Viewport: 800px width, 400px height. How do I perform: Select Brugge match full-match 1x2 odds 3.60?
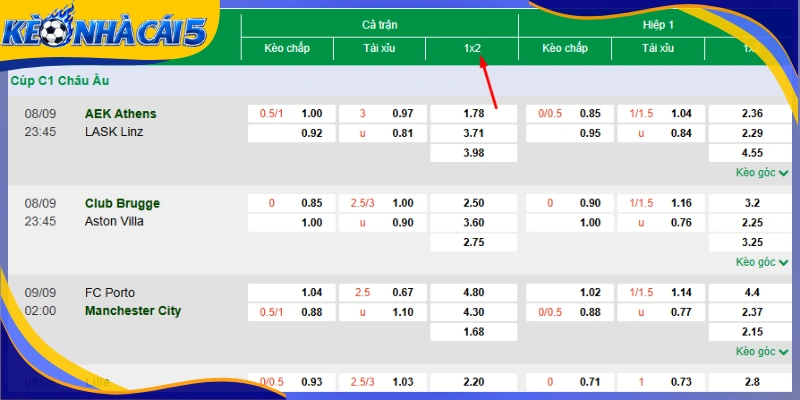coord(473,223)
